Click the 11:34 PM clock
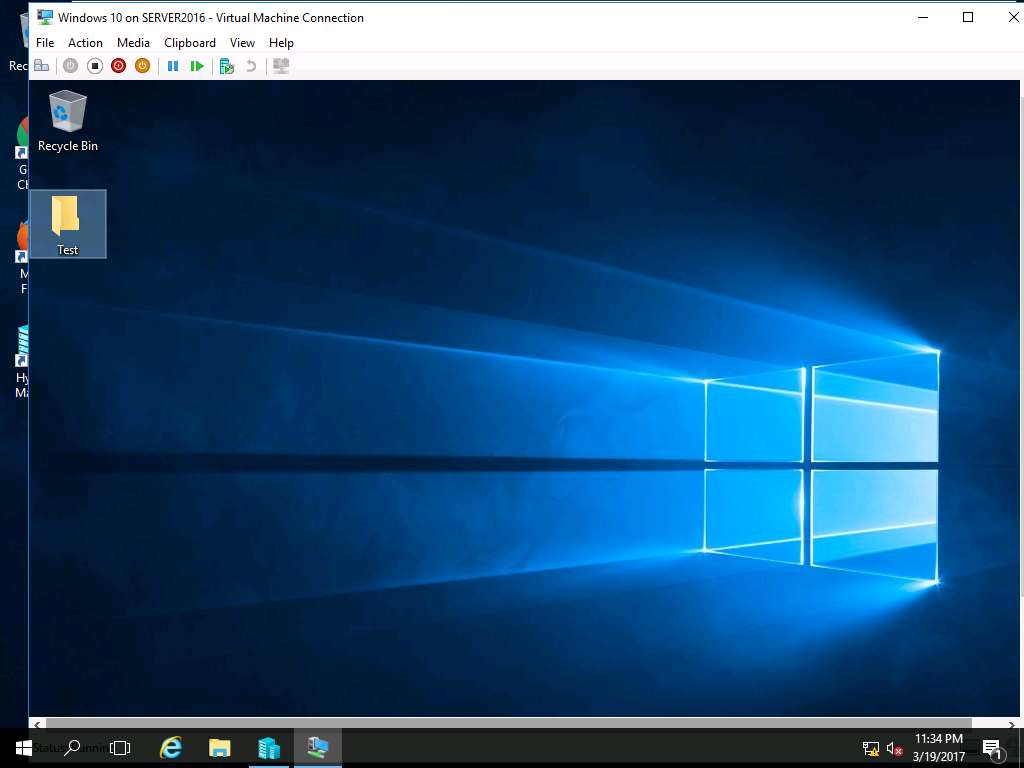 coord(938,739)
